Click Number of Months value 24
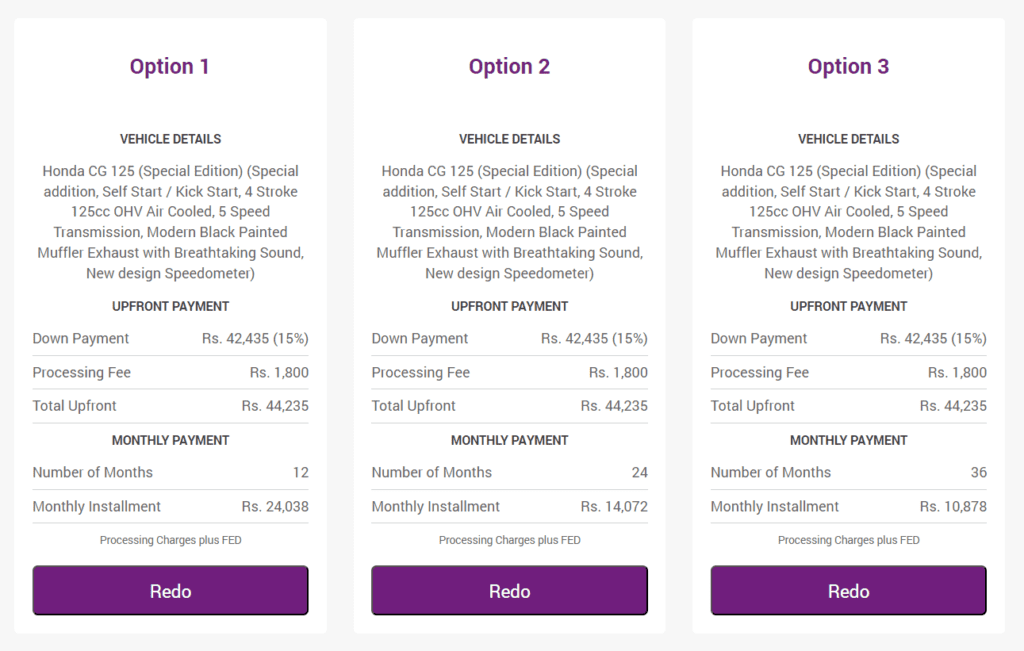This screenshot has height=651, width=1024. (639, 472)
